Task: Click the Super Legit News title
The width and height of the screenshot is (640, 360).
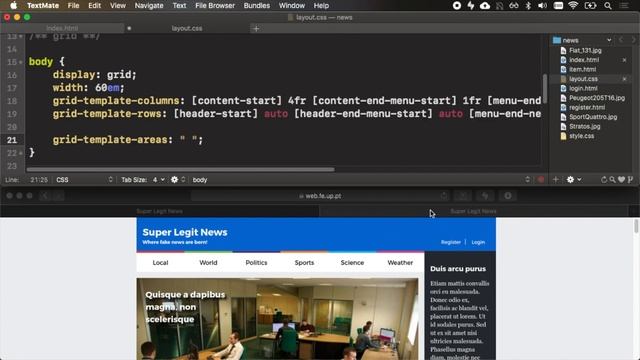Action: pyautogui.click(x=185, y=232)
